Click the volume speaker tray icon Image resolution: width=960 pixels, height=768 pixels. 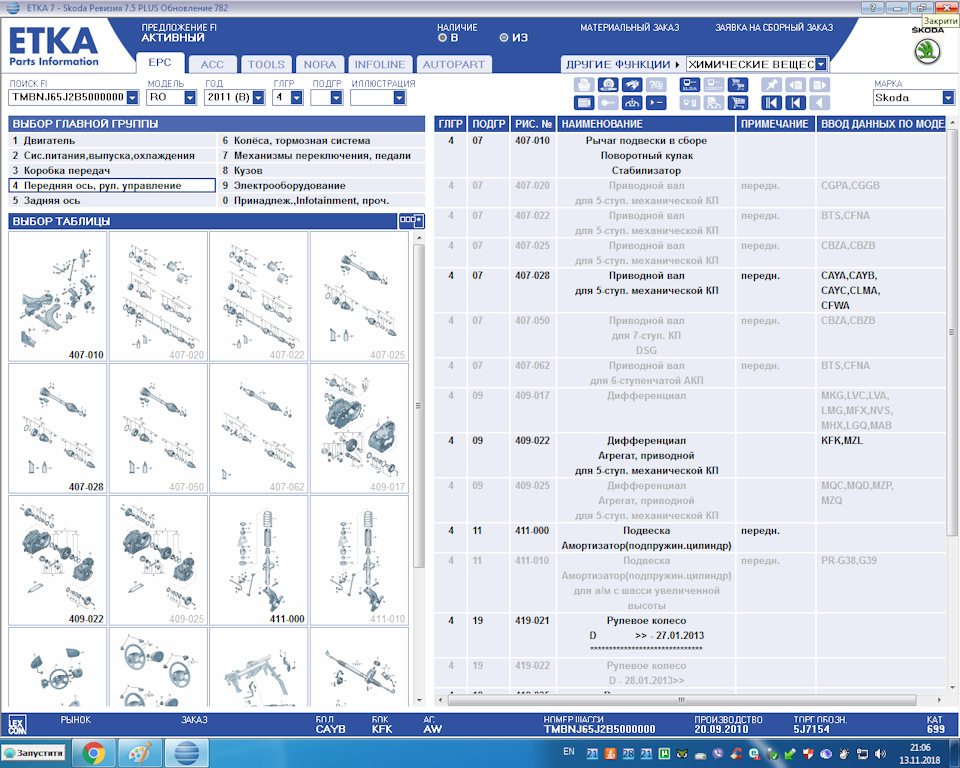click(x=880, y=753)
